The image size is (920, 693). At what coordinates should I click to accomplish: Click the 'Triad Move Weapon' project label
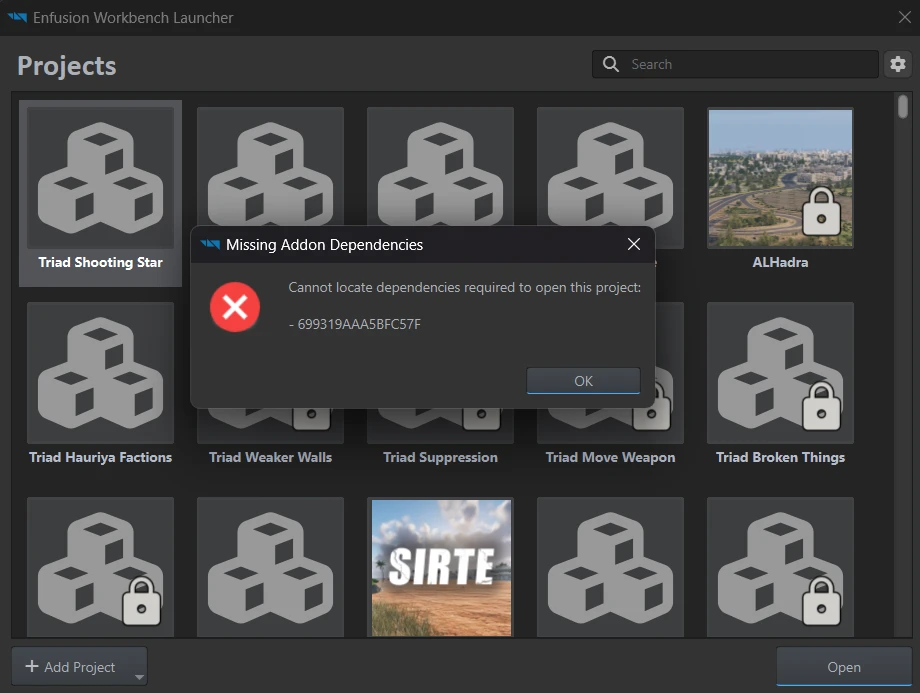610,457
